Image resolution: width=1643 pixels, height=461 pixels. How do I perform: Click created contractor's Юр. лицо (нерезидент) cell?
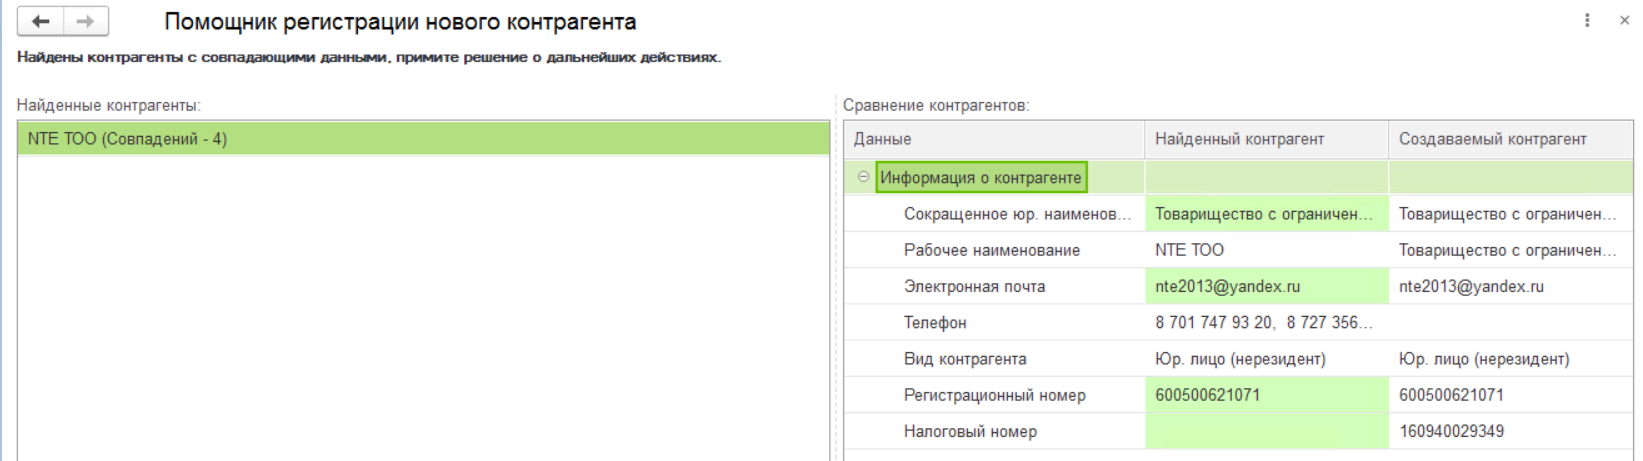pos(1511,359)
